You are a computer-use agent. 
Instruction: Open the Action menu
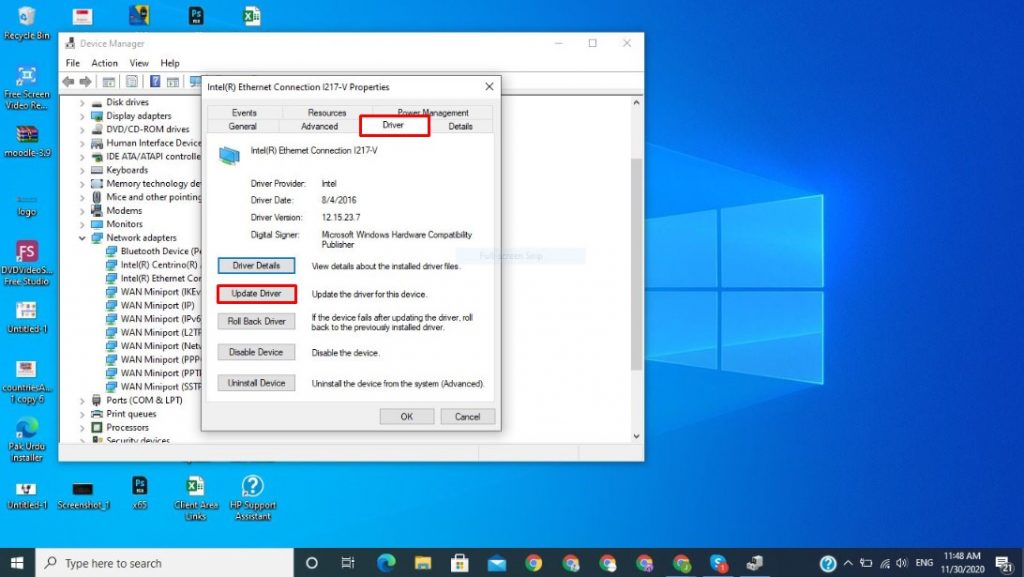tap(104, 63)
